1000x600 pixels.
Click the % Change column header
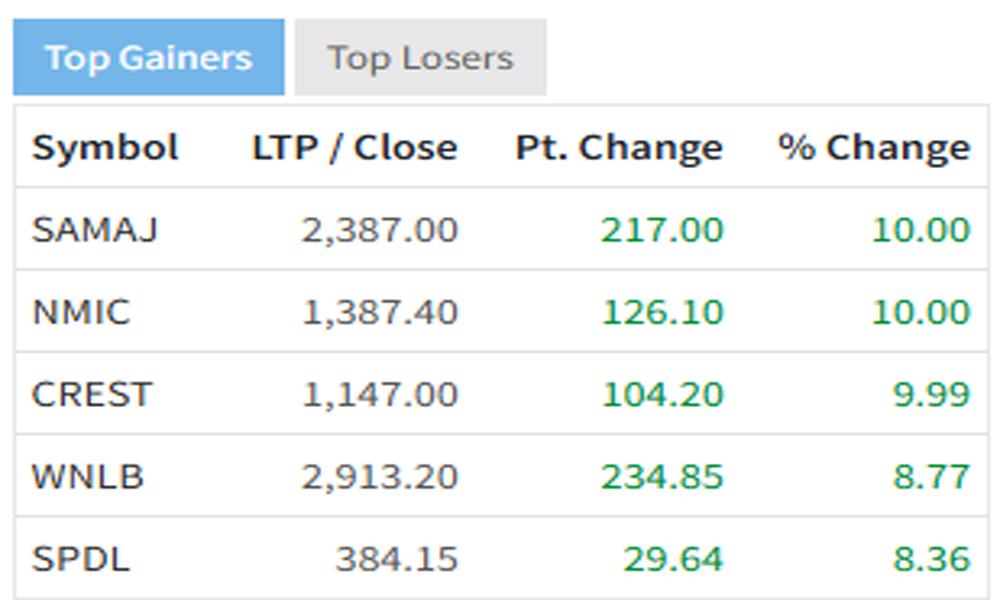click(874, 148)
